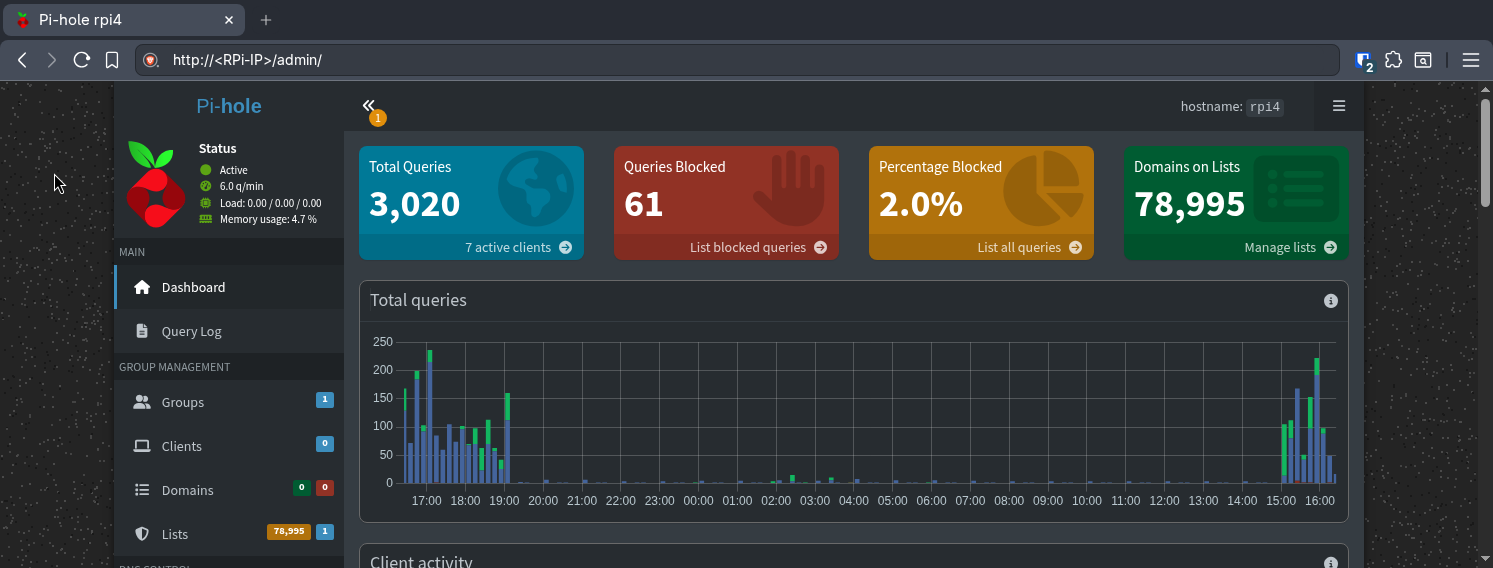Image resolution: width=1493 pixels, height=568 pixels.
Task: Bookmark this page using the bookmark icon
Action: pos(112,60)
